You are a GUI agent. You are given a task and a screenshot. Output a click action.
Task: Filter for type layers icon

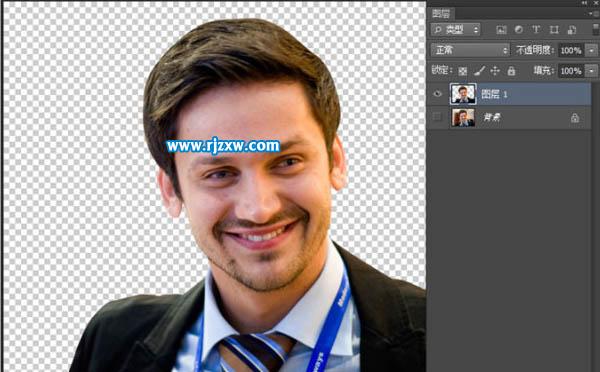tap(536, 30)
